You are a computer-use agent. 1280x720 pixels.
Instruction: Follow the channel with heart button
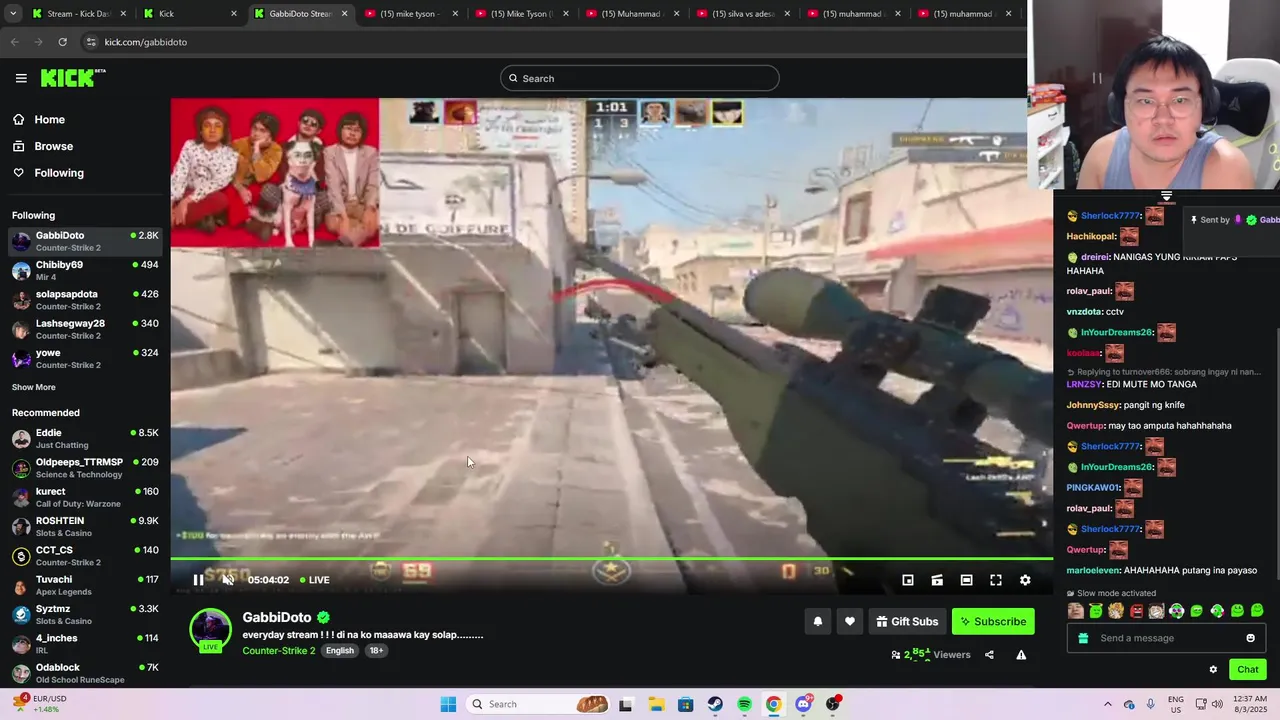tap(850, 621)
